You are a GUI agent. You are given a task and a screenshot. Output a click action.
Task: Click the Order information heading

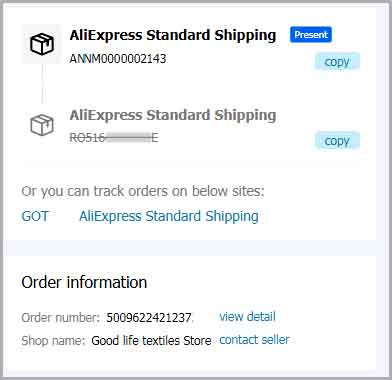(84, 283)
